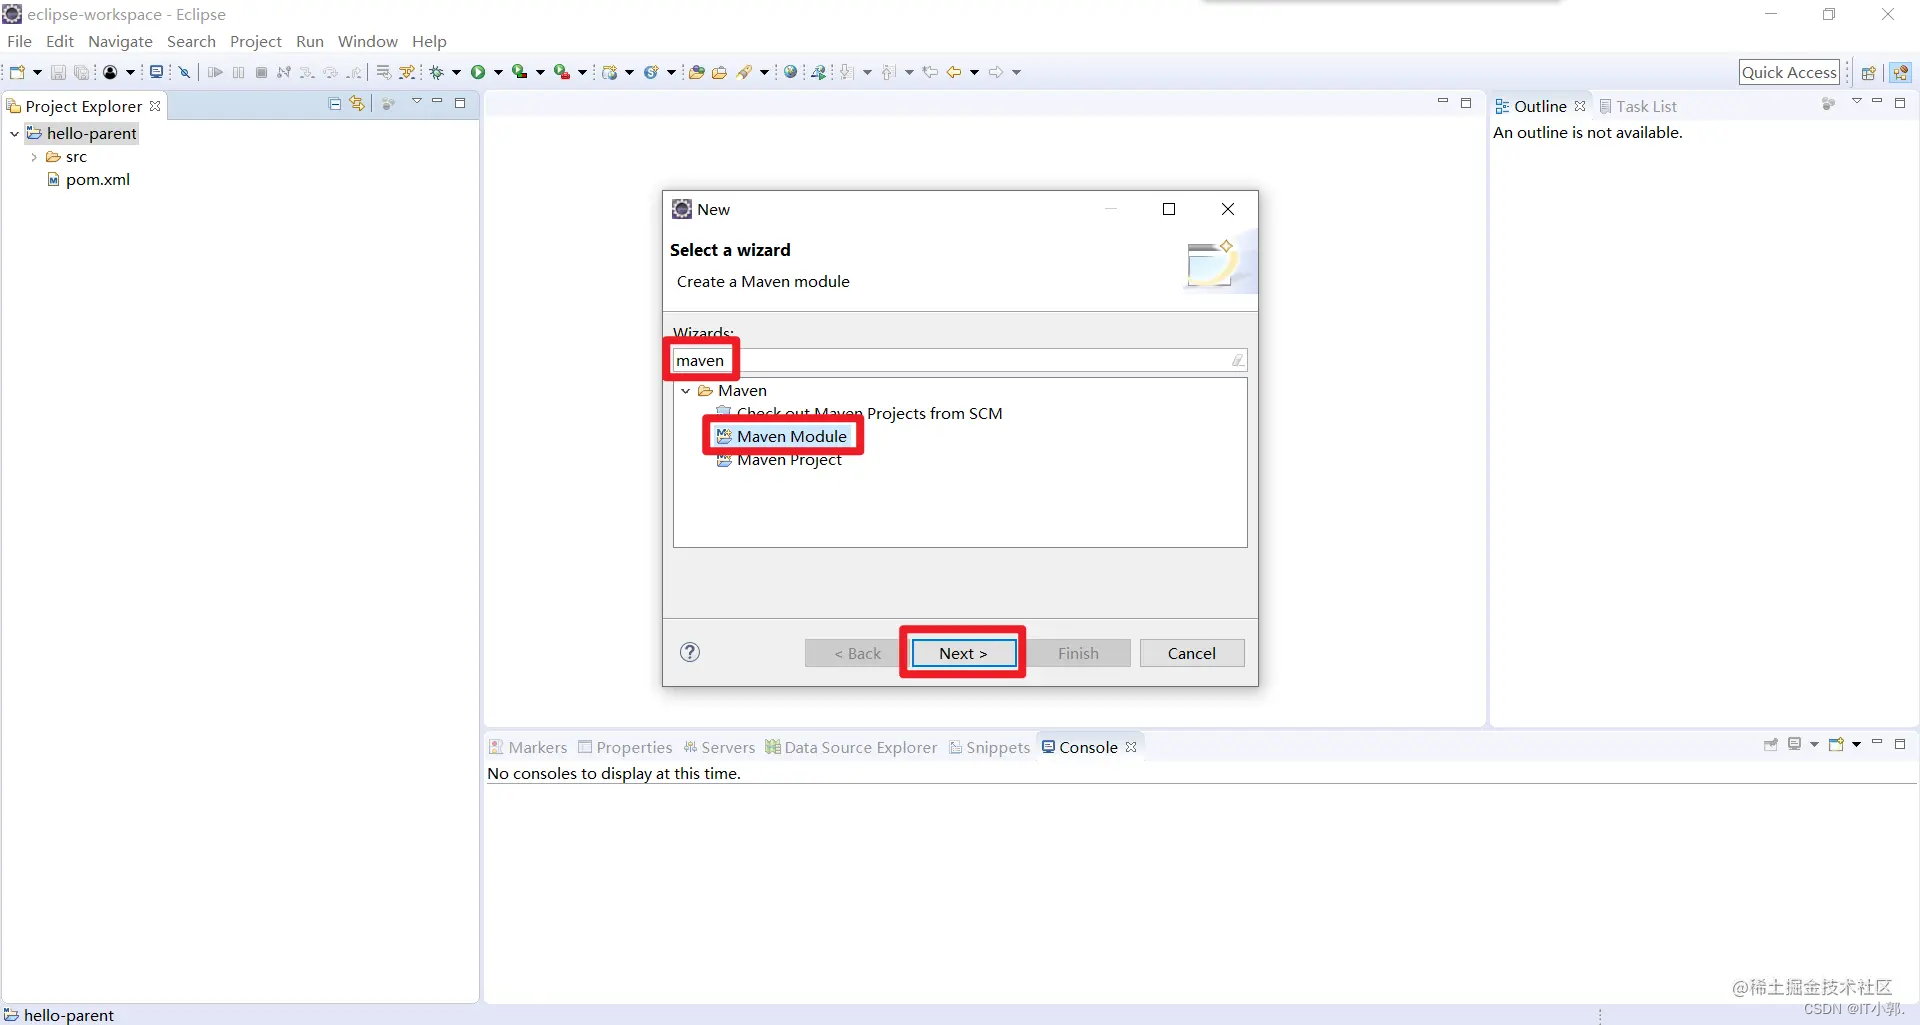Click the Terminate stop toolbar icon
Viewport: 1920px width, 1025px height.
[x=261, y=72]
